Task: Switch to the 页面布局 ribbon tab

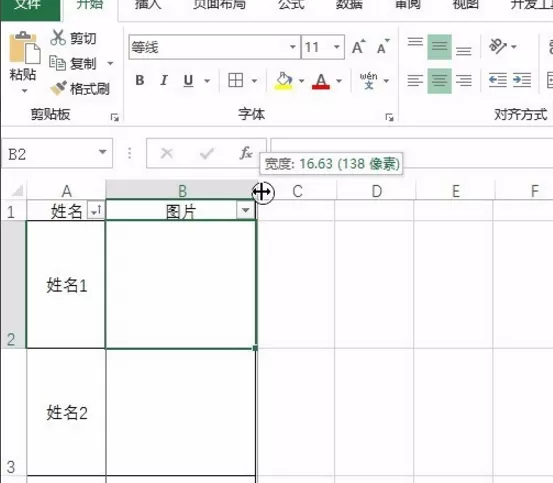Action: click(219, 5)
